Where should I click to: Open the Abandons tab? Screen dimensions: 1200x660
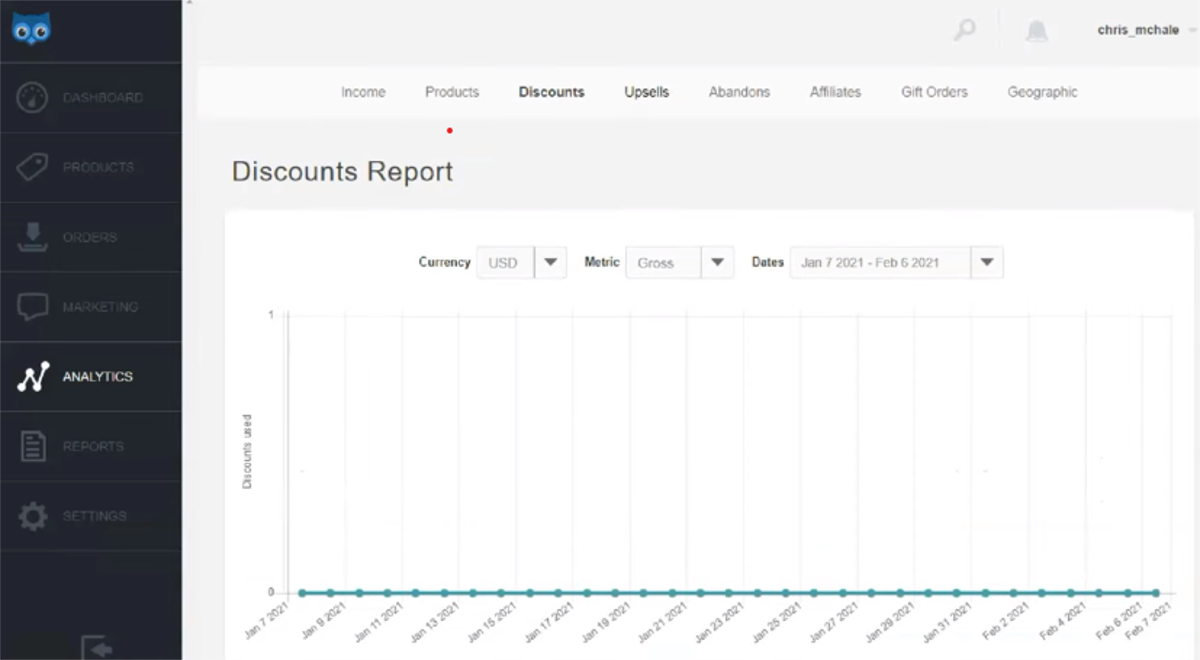pos(740,92)
